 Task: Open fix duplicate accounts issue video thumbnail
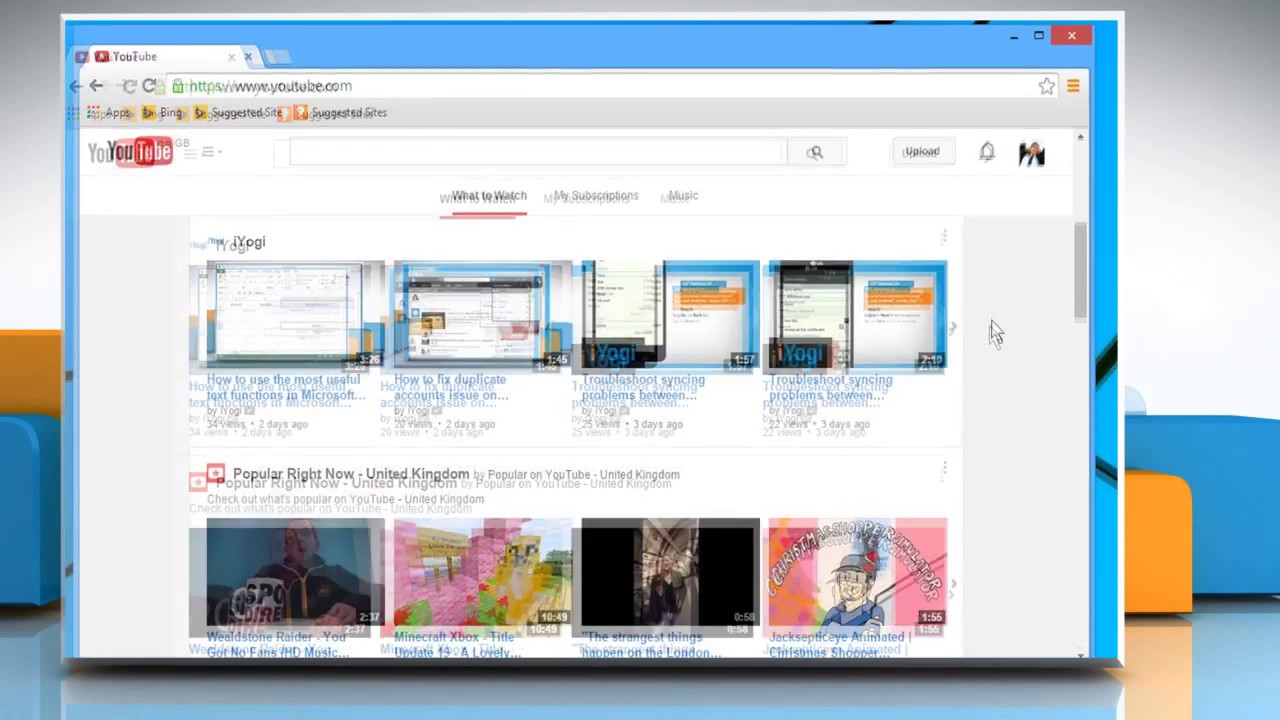click(483, 316)
